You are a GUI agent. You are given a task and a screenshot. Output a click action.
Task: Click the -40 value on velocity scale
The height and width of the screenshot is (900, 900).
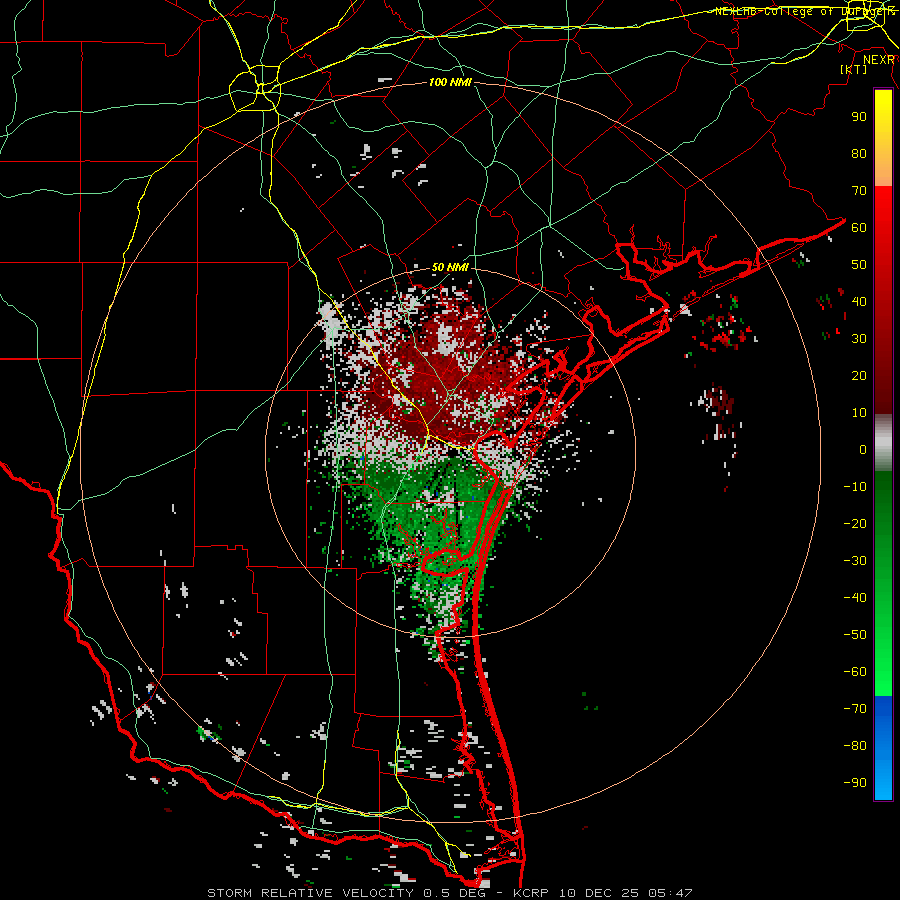[x=855, y=598]
